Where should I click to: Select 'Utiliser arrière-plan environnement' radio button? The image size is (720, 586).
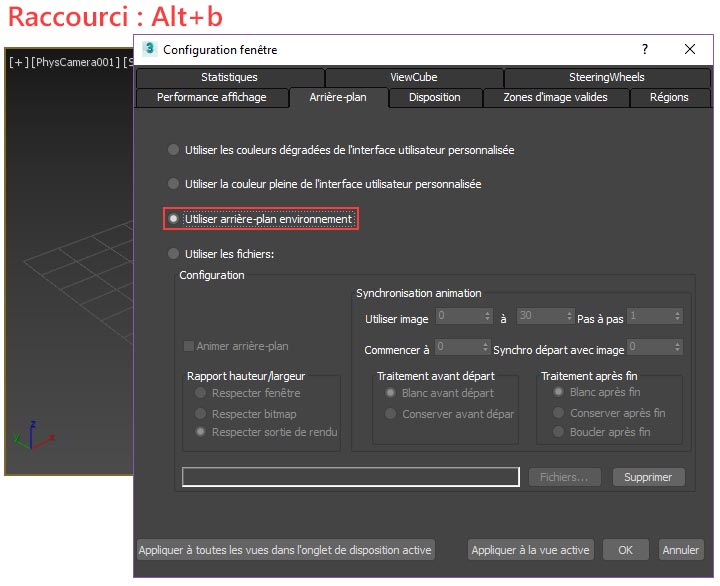174,219
